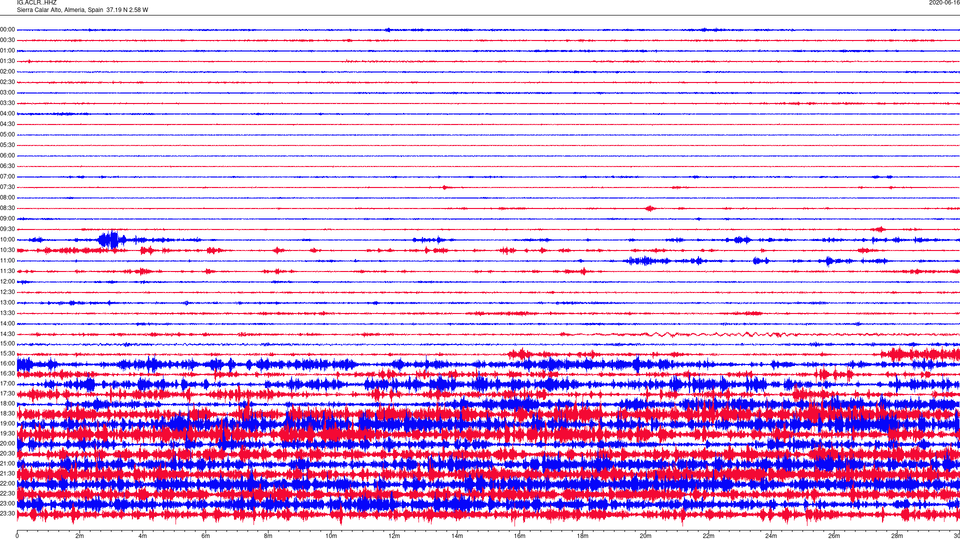The height and width of the screenshot is (540, 960).
Task: Click the 03:00 time label
Action: 7,93
